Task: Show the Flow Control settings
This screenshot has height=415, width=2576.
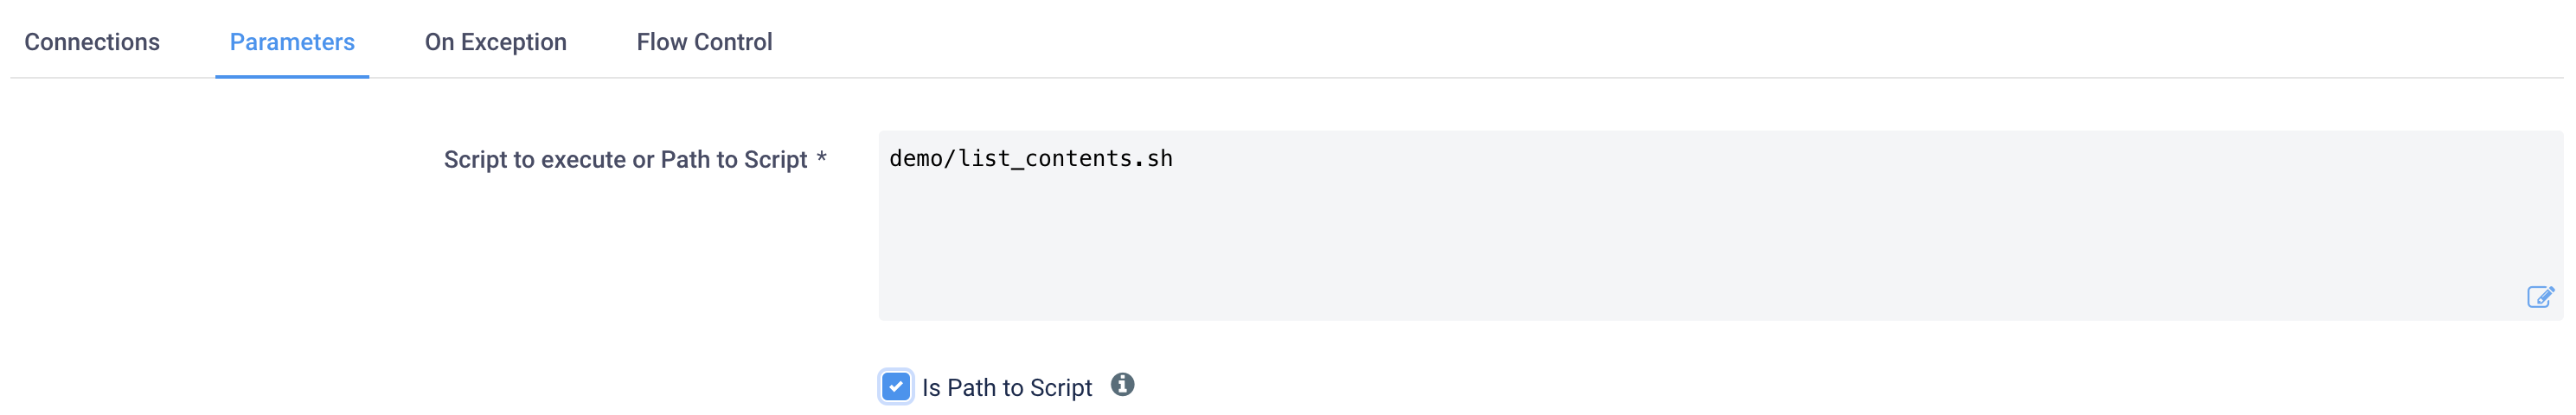Action: tap(704, 42)
